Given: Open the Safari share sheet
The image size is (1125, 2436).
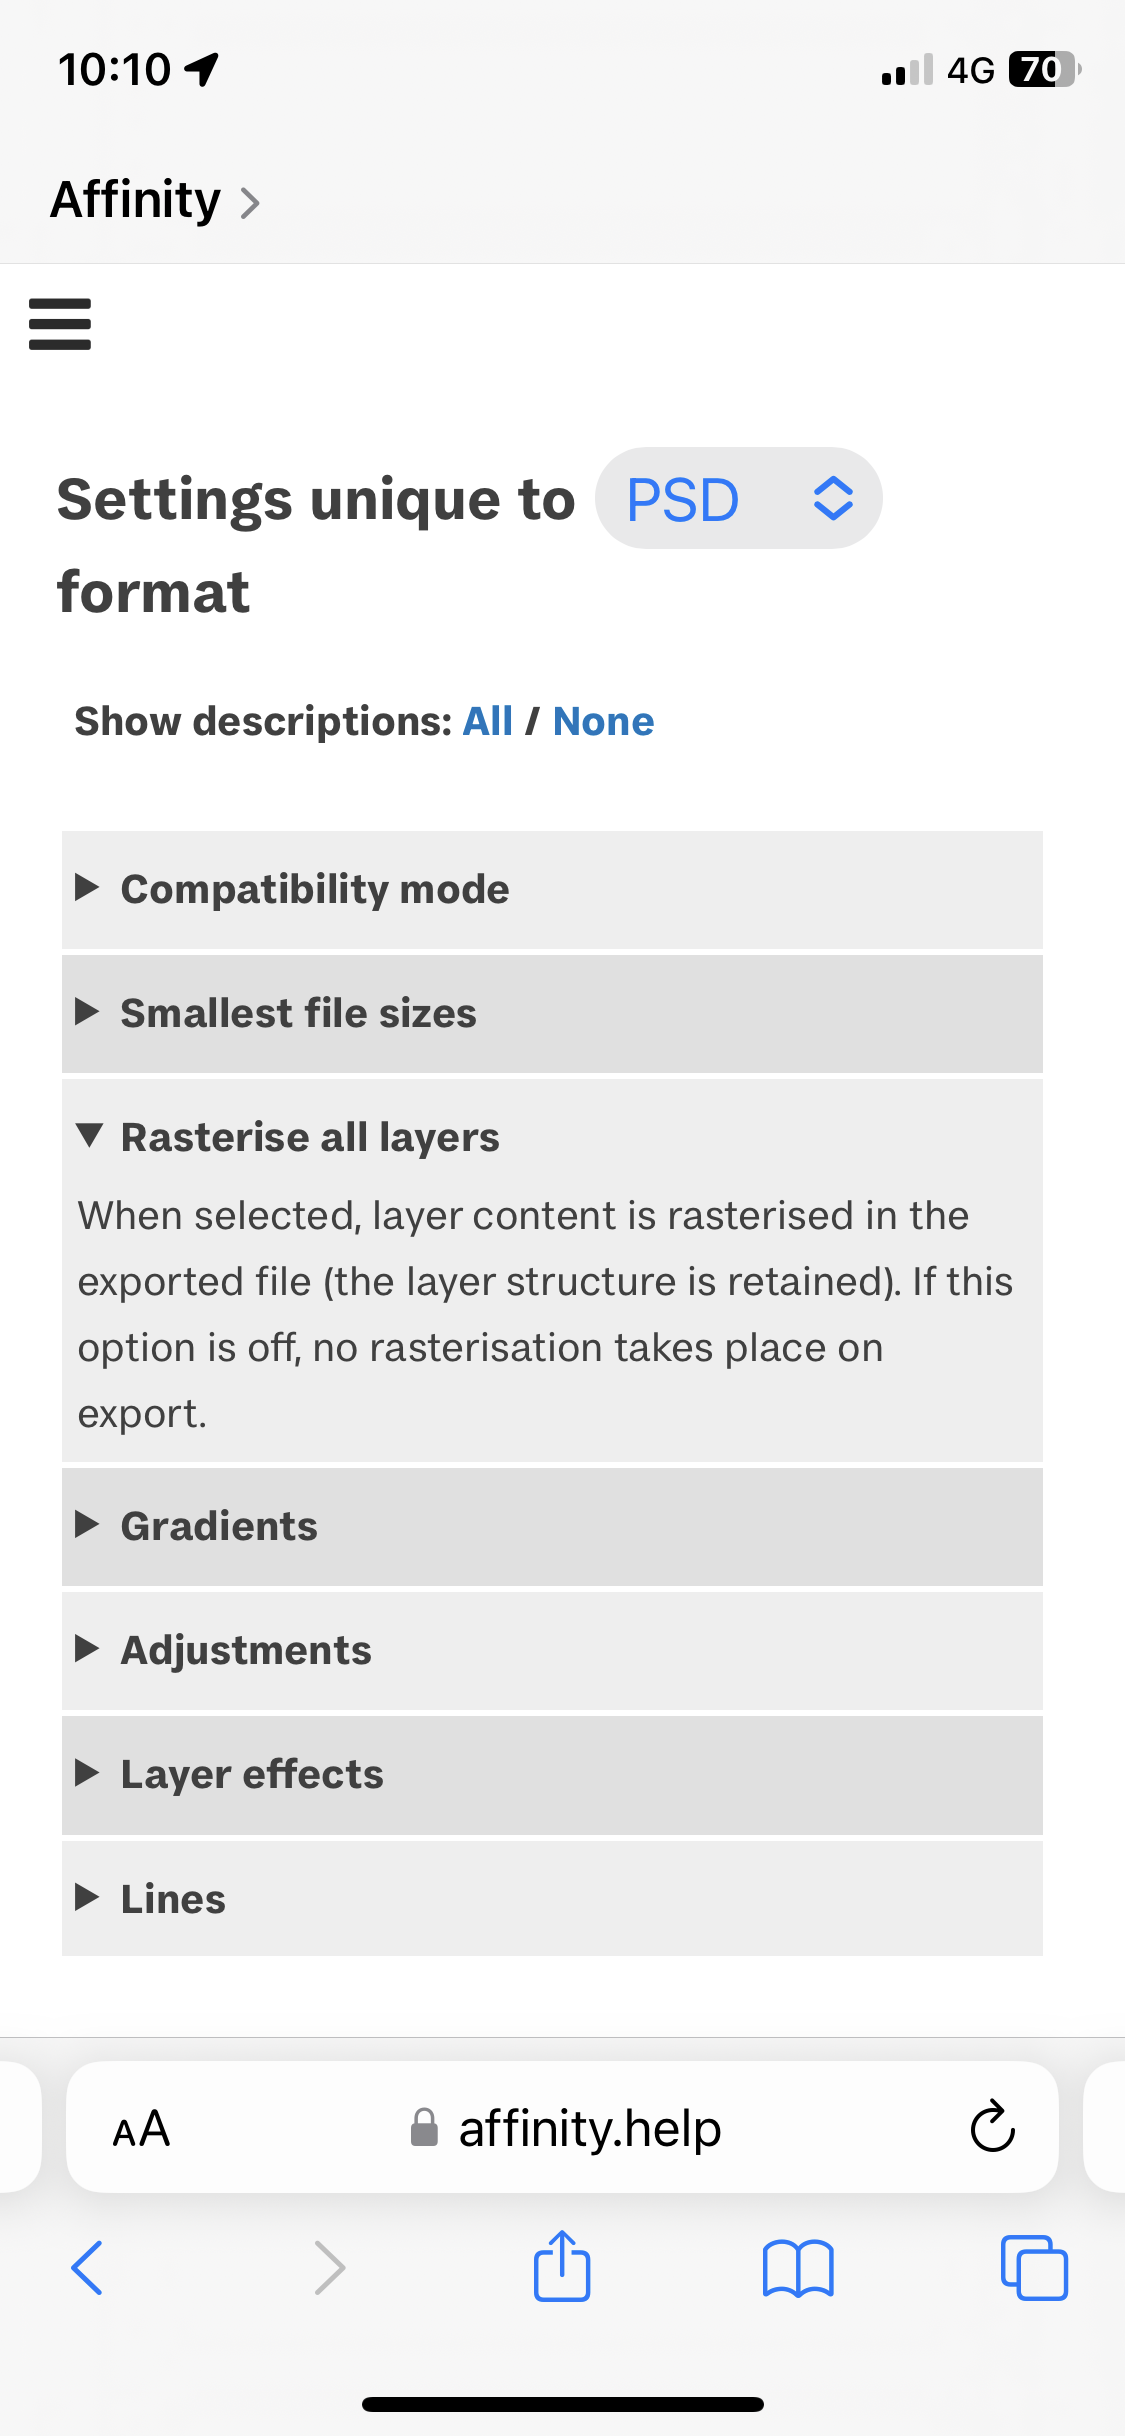Looking at the screenshot, I should pyautogui.click(x=562, y=2267).
